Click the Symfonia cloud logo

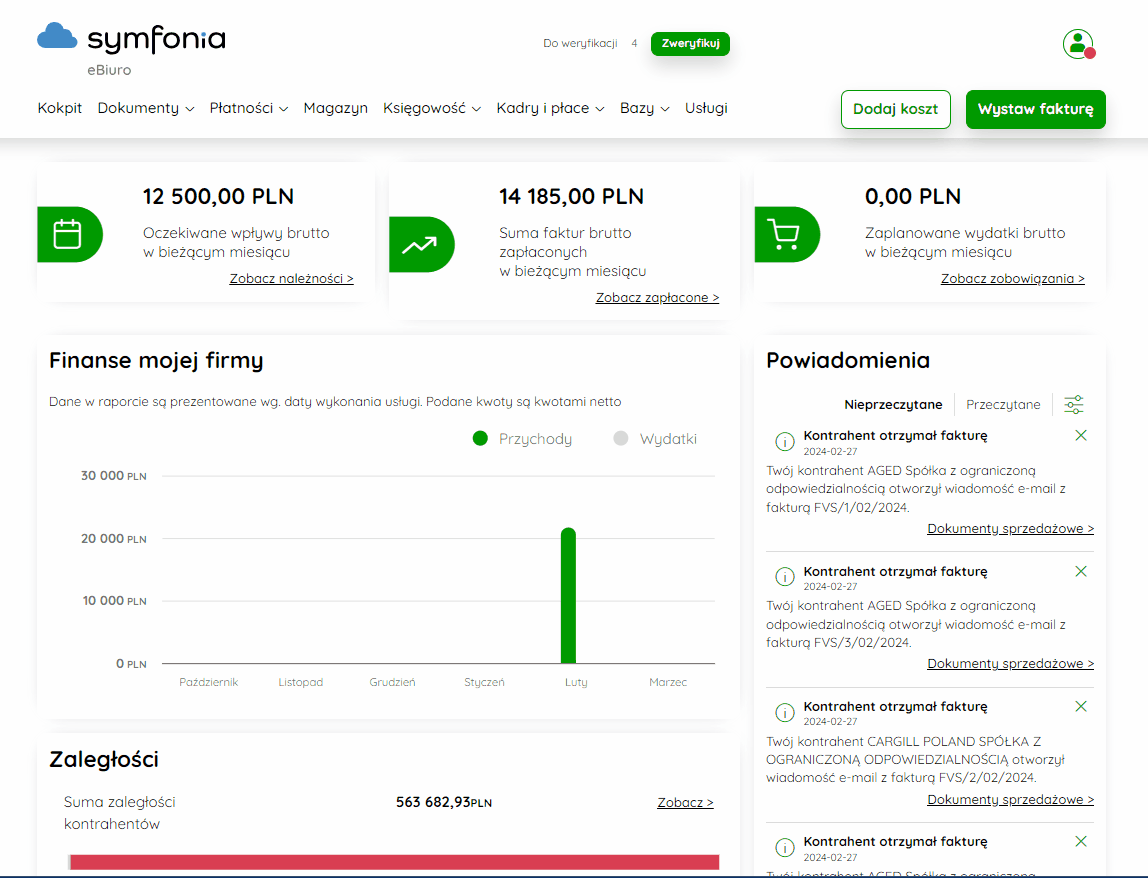click(57, 35)
